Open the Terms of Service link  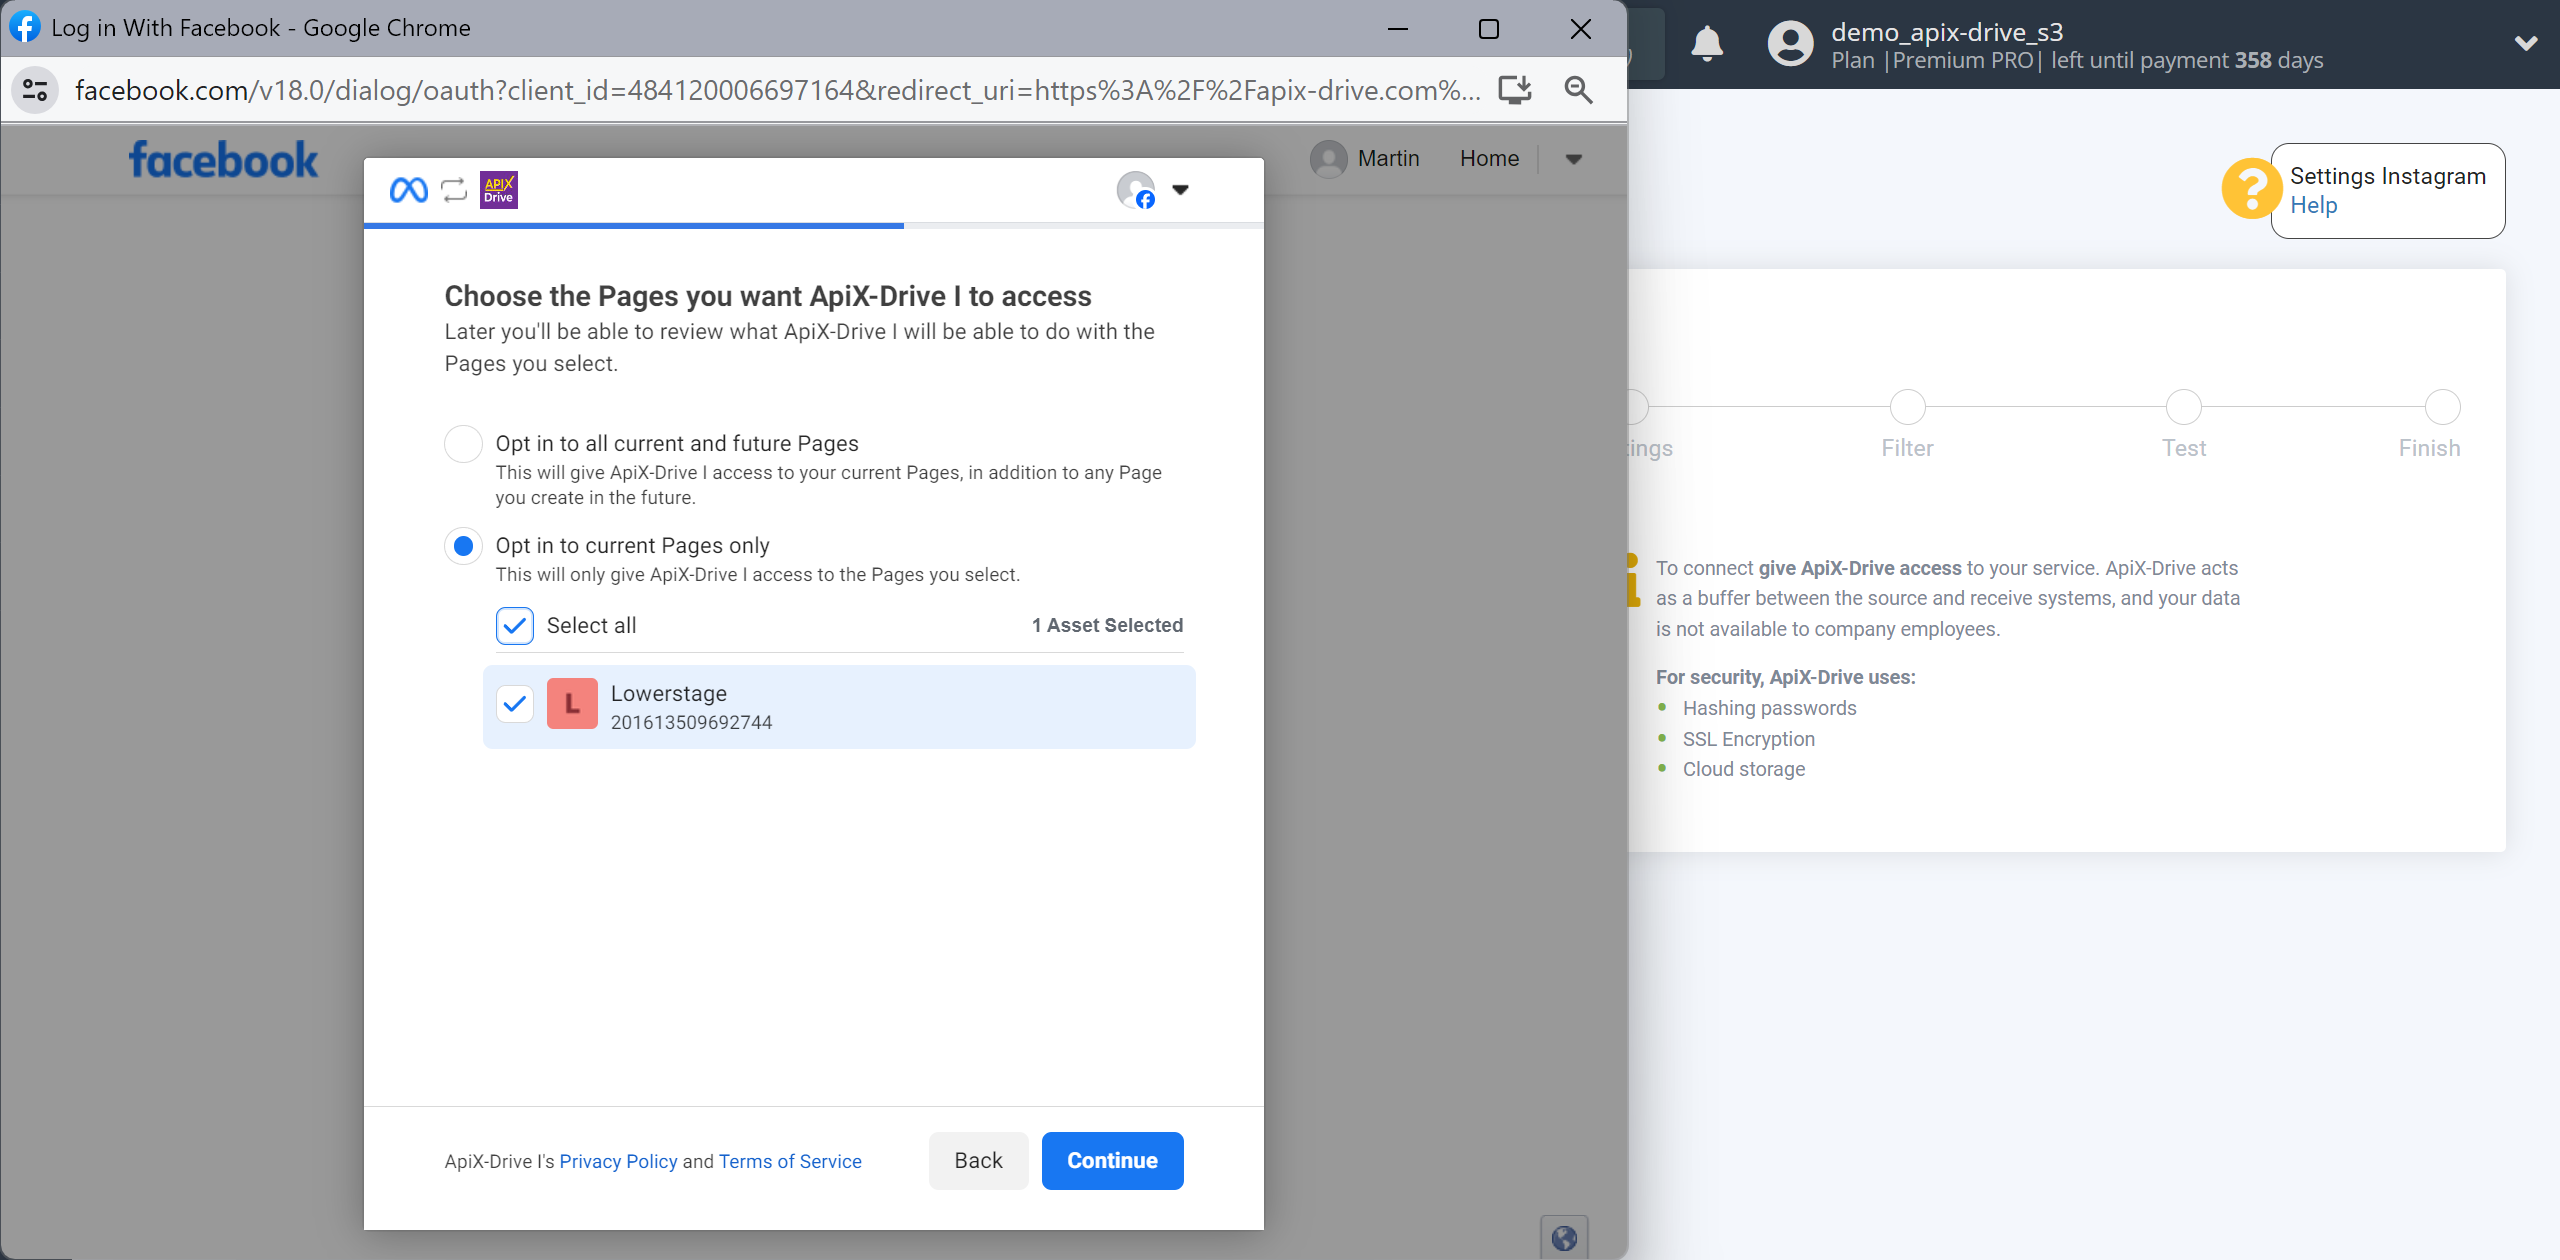790,1160
